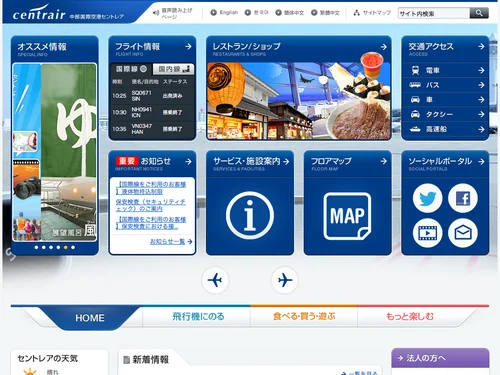Open the sitemap icon link
The image size is (500, 375).
[356, 13]
